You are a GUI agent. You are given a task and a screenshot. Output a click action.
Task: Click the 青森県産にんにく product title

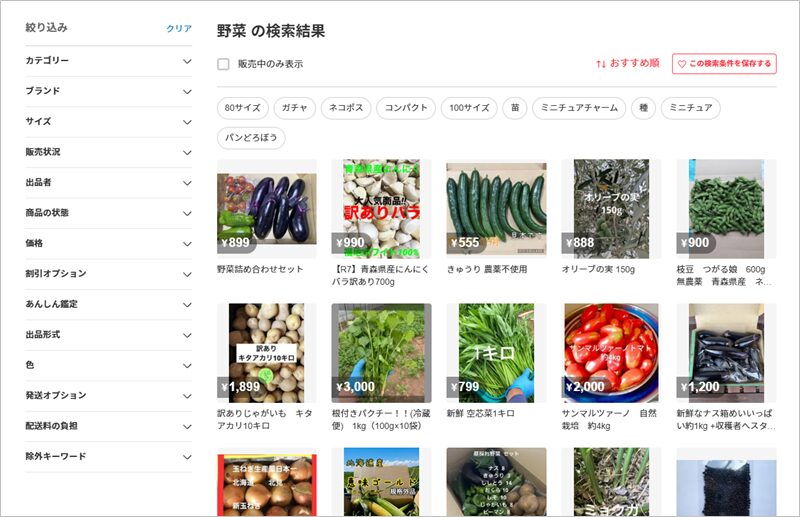tap(381, 275)
